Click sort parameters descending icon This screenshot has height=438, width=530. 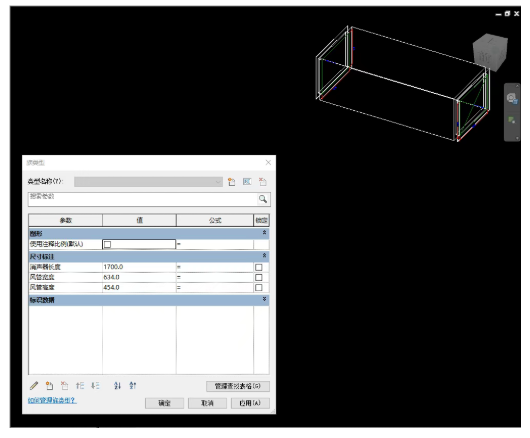click(132, 386)
